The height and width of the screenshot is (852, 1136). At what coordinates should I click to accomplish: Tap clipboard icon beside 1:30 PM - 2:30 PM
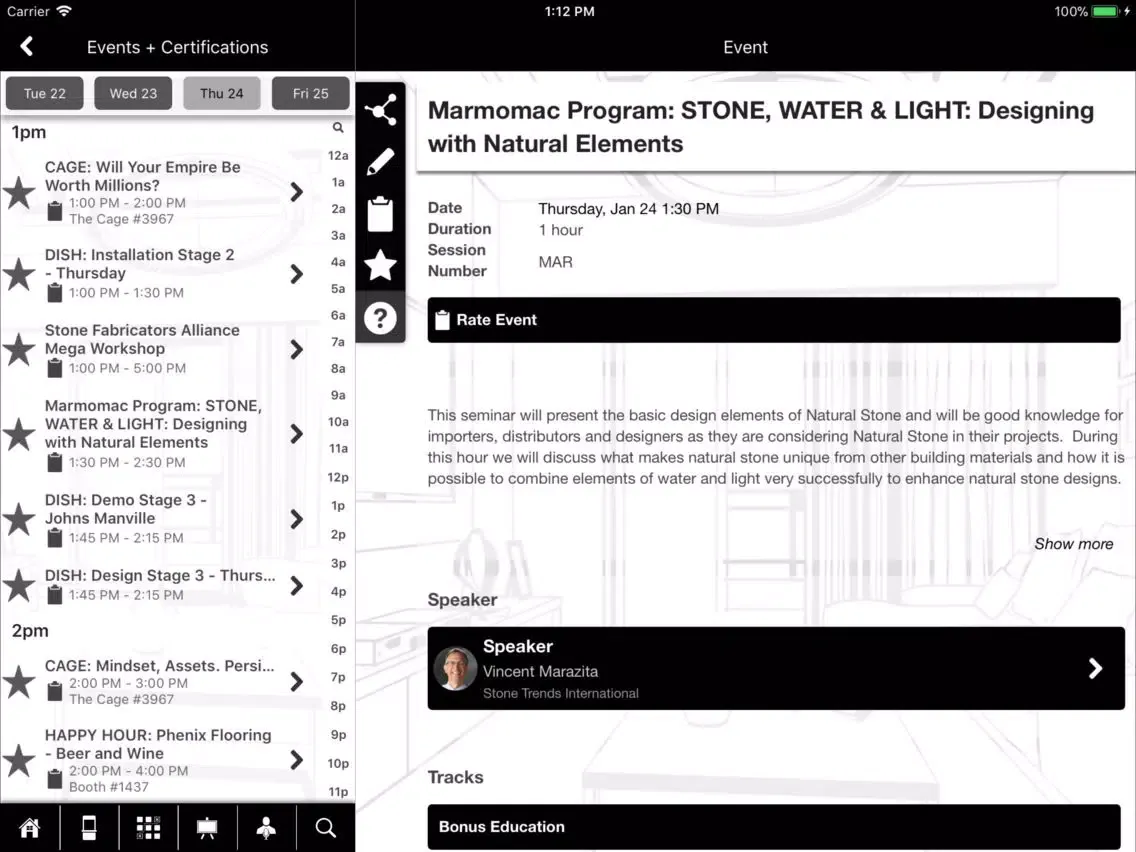click(x=54, y=462)
